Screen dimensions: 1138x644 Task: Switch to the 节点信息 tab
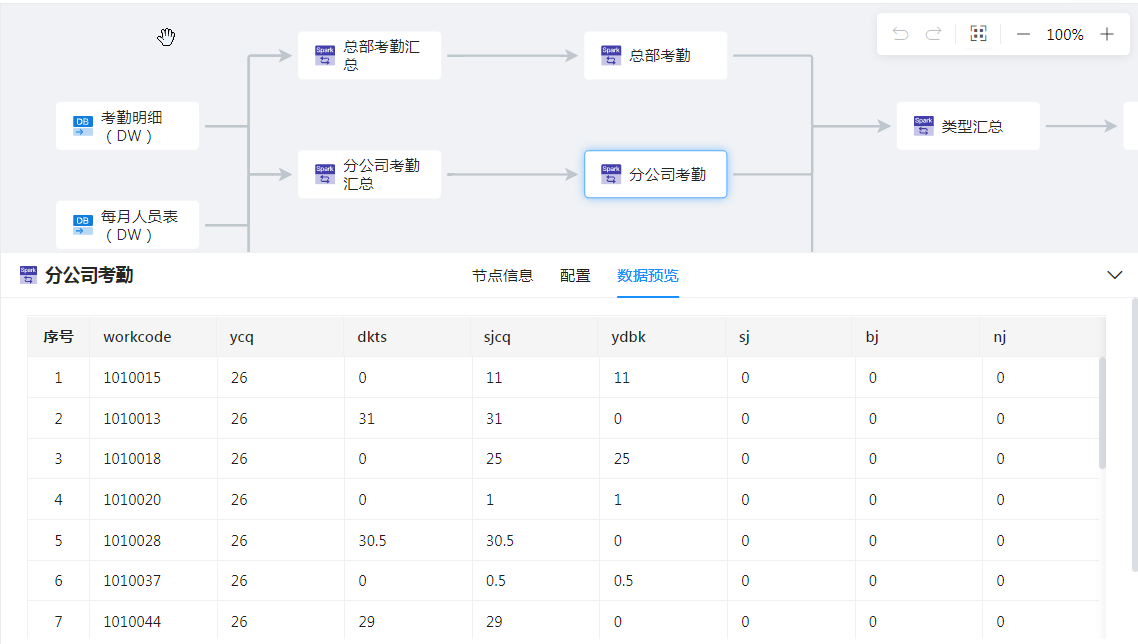(x=502, y=276)
